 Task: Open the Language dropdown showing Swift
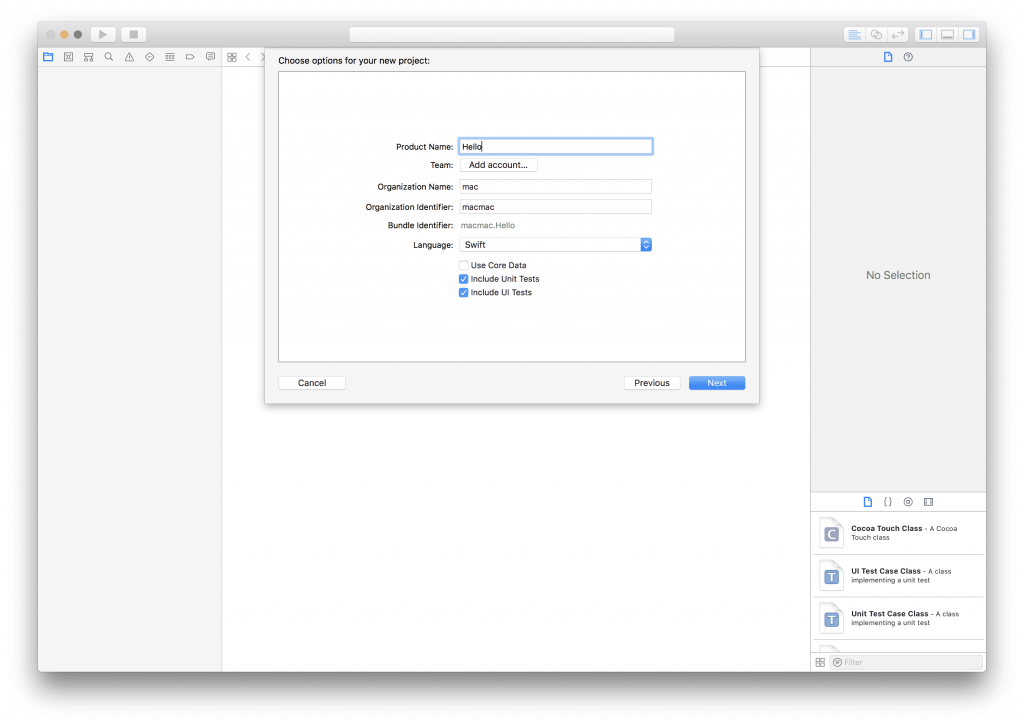tap(556, 245)
